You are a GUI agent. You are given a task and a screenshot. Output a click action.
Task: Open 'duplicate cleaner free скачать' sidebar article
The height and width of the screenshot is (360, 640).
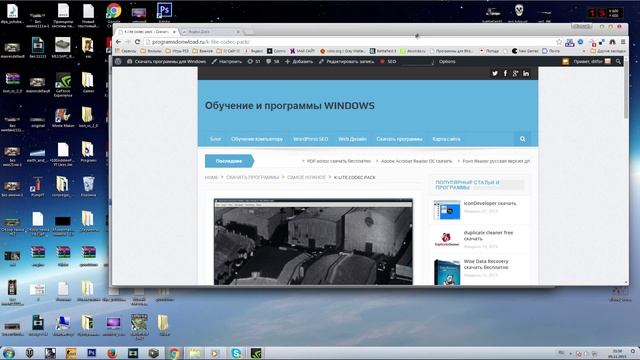click(488, 236)
